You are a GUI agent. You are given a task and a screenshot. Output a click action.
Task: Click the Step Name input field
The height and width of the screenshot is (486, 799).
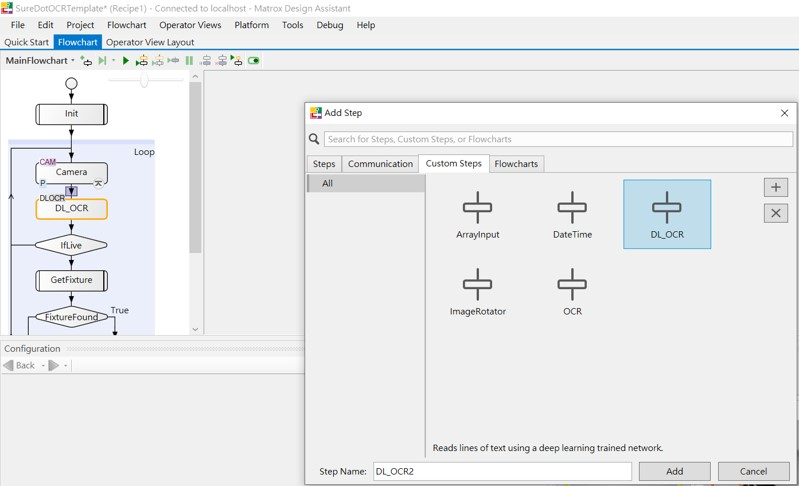pos(502,471)
